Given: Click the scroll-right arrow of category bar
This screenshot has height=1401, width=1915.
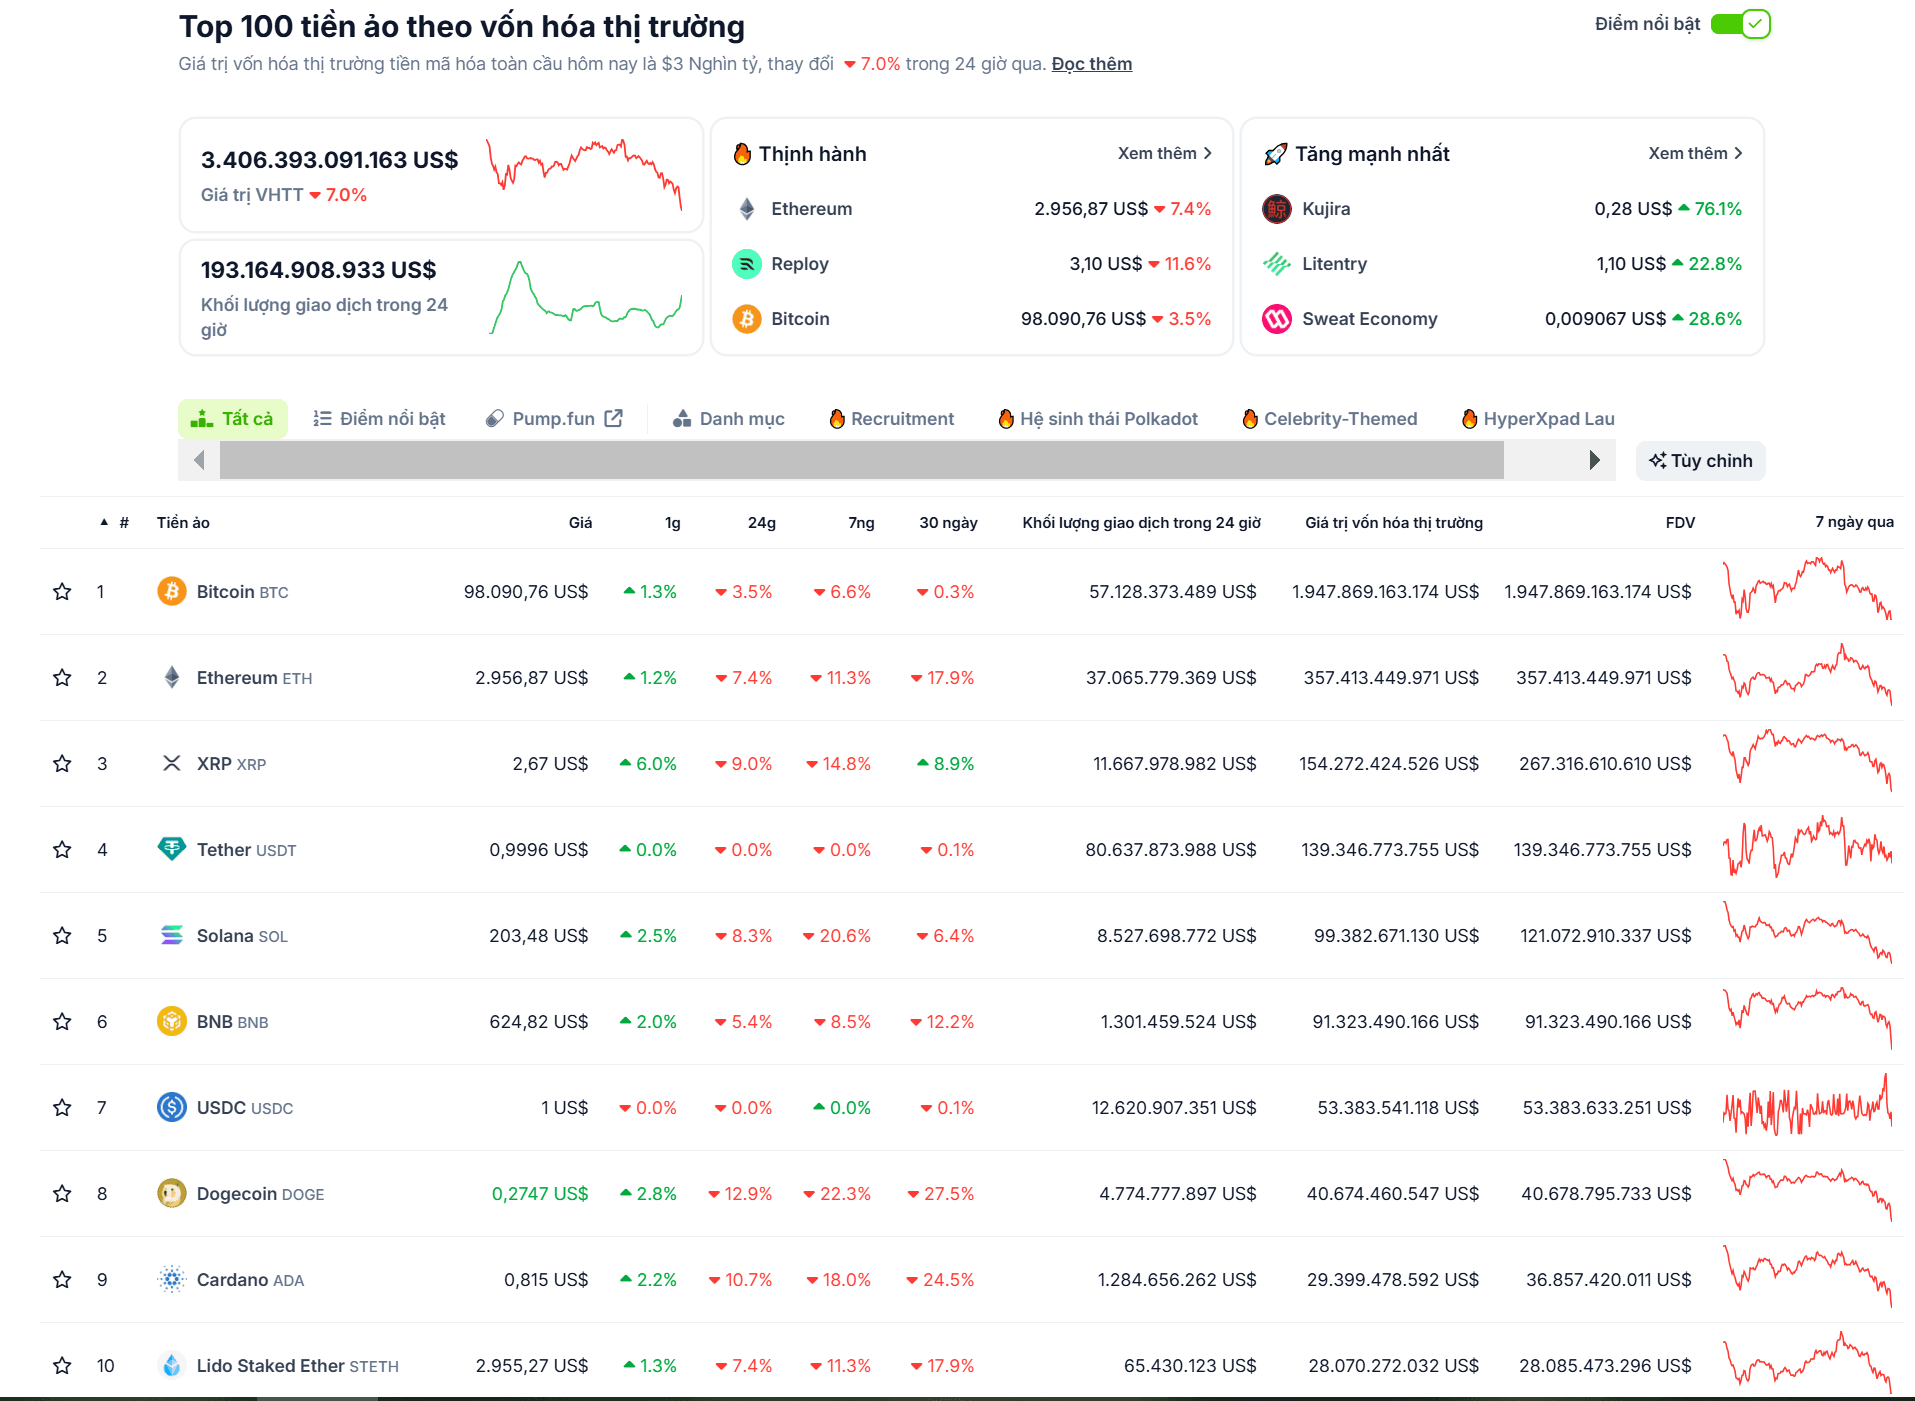Looking at the screenshot, I should (1595, 460).
